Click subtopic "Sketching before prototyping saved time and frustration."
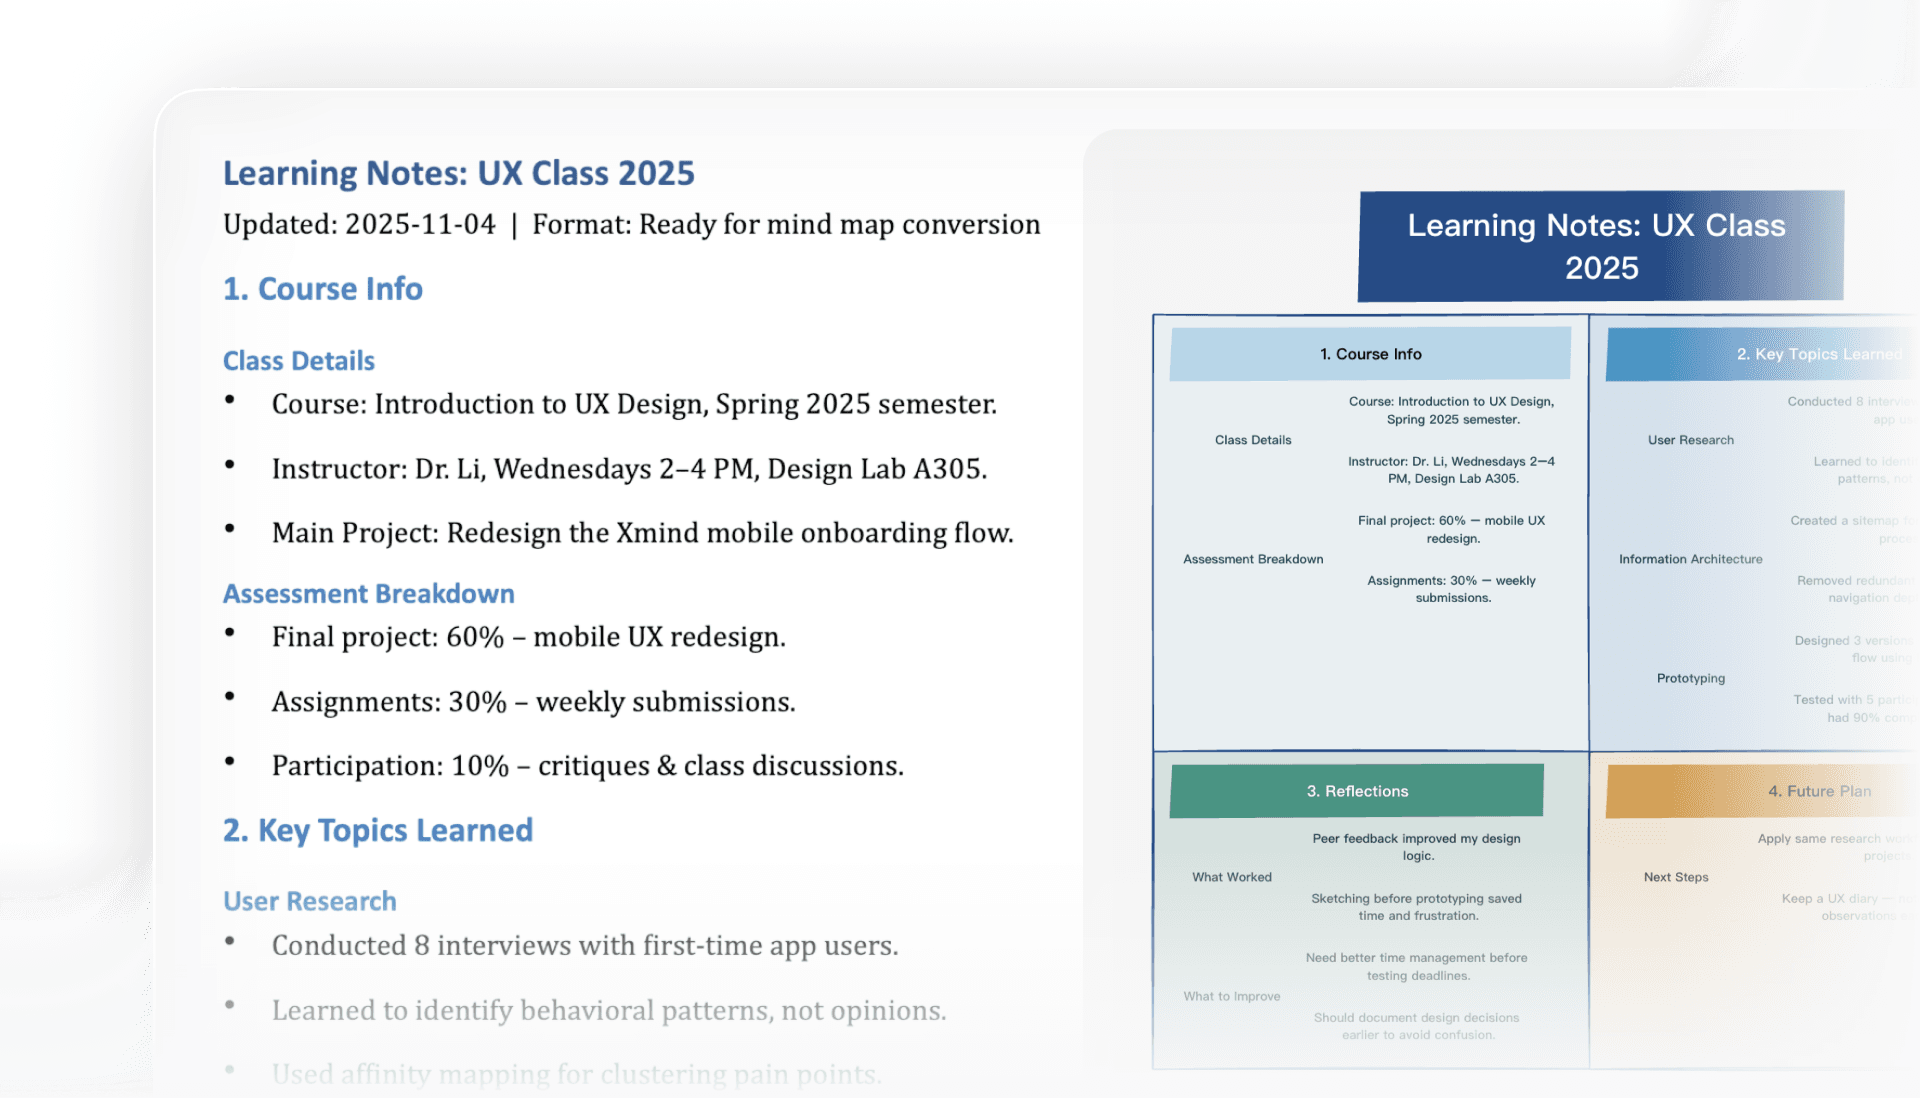Image resolution: width=1920 pixels, height=1098 pixels. point(1417,907)
